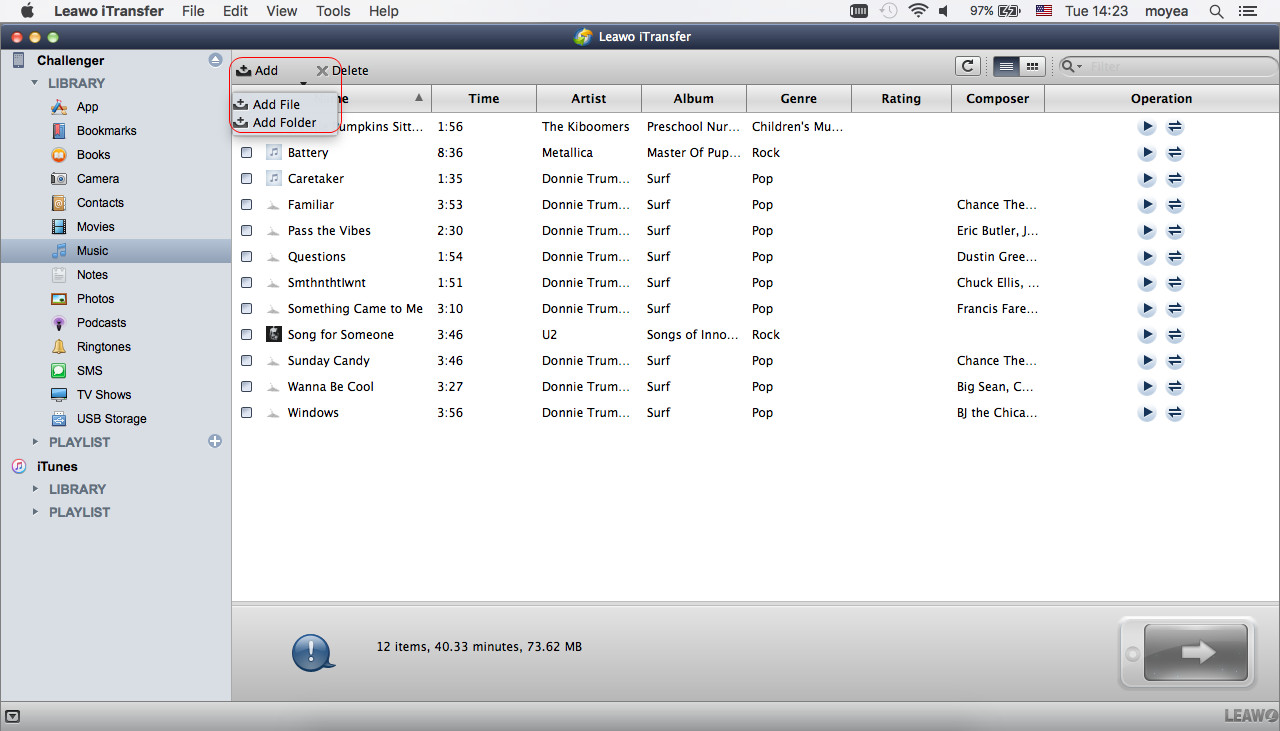Sort the list by Artist column

tap(588, 99)
